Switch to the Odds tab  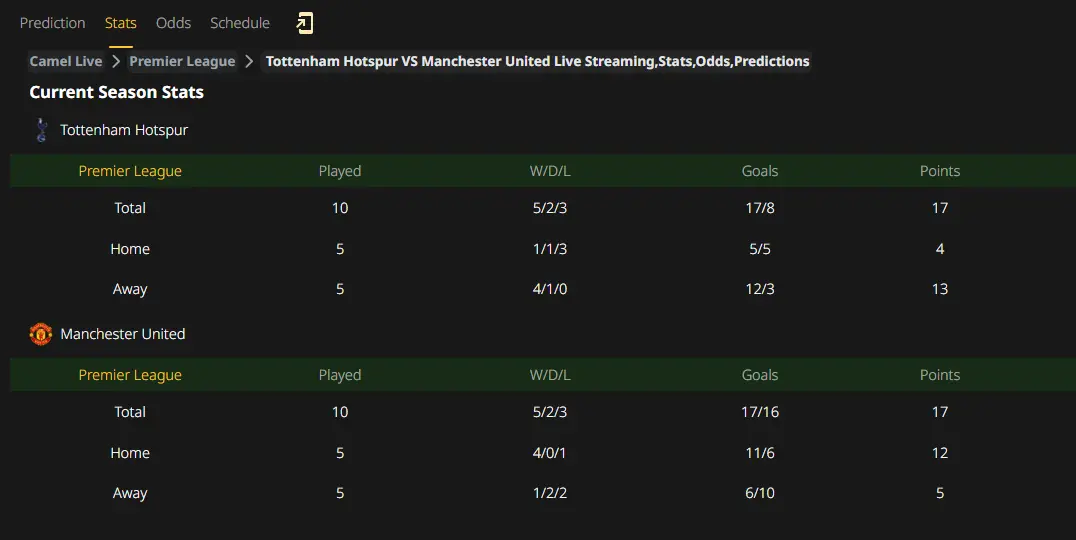173,23
